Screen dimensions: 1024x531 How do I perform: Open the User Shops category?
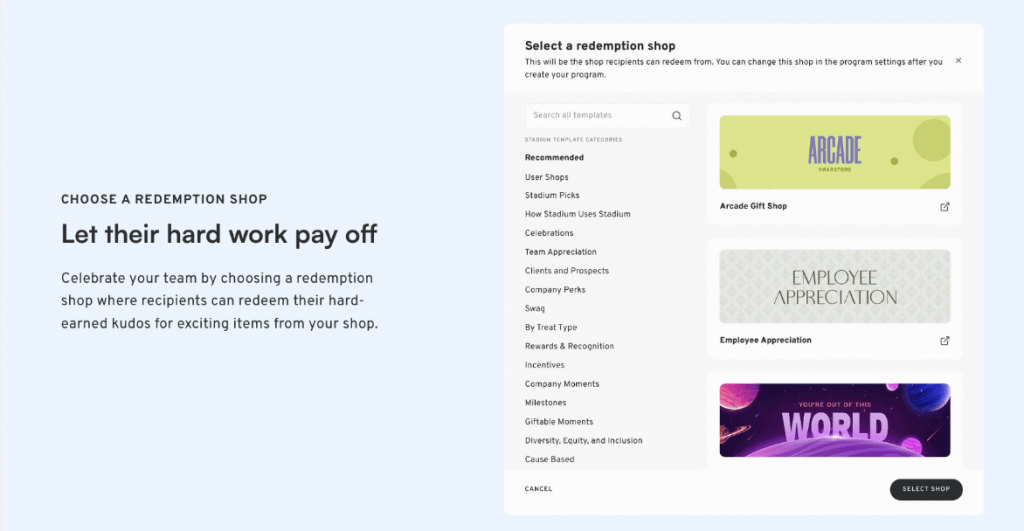coord(547,177)
